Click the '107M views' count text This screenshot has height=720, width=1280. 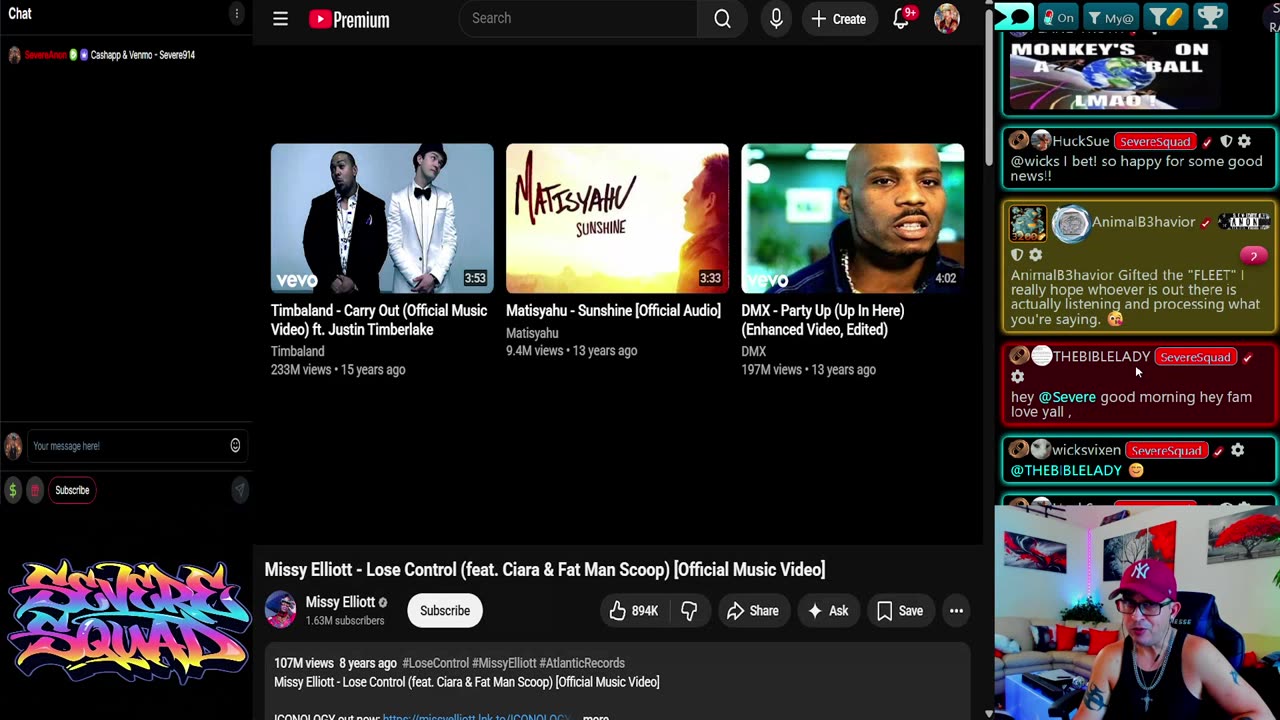click(304, 663)
